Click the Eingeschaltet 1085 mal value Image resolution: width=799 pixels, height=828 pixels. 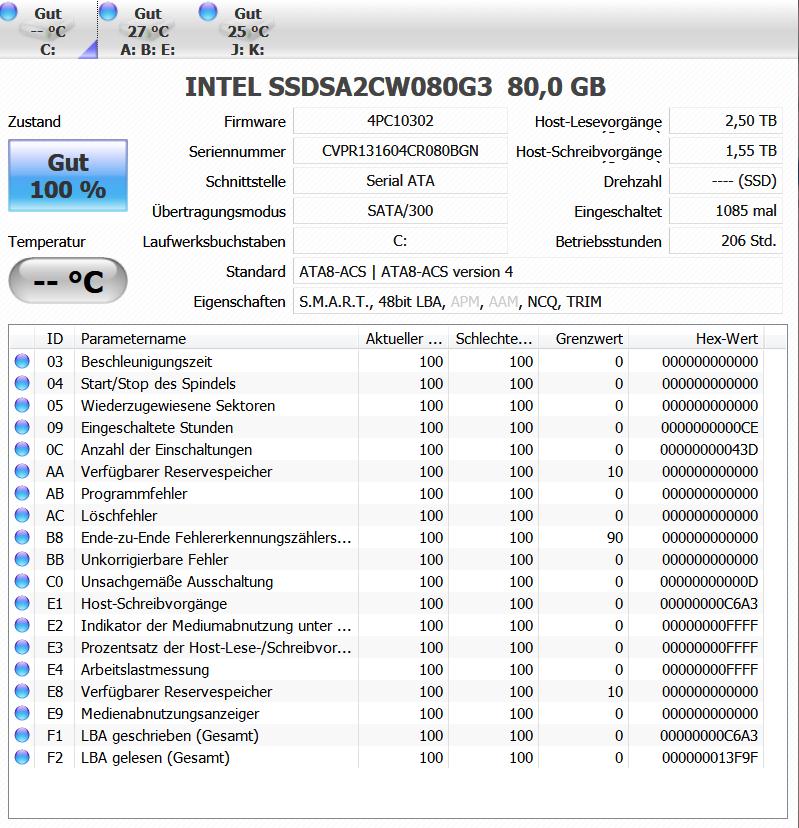coord(726,211)
